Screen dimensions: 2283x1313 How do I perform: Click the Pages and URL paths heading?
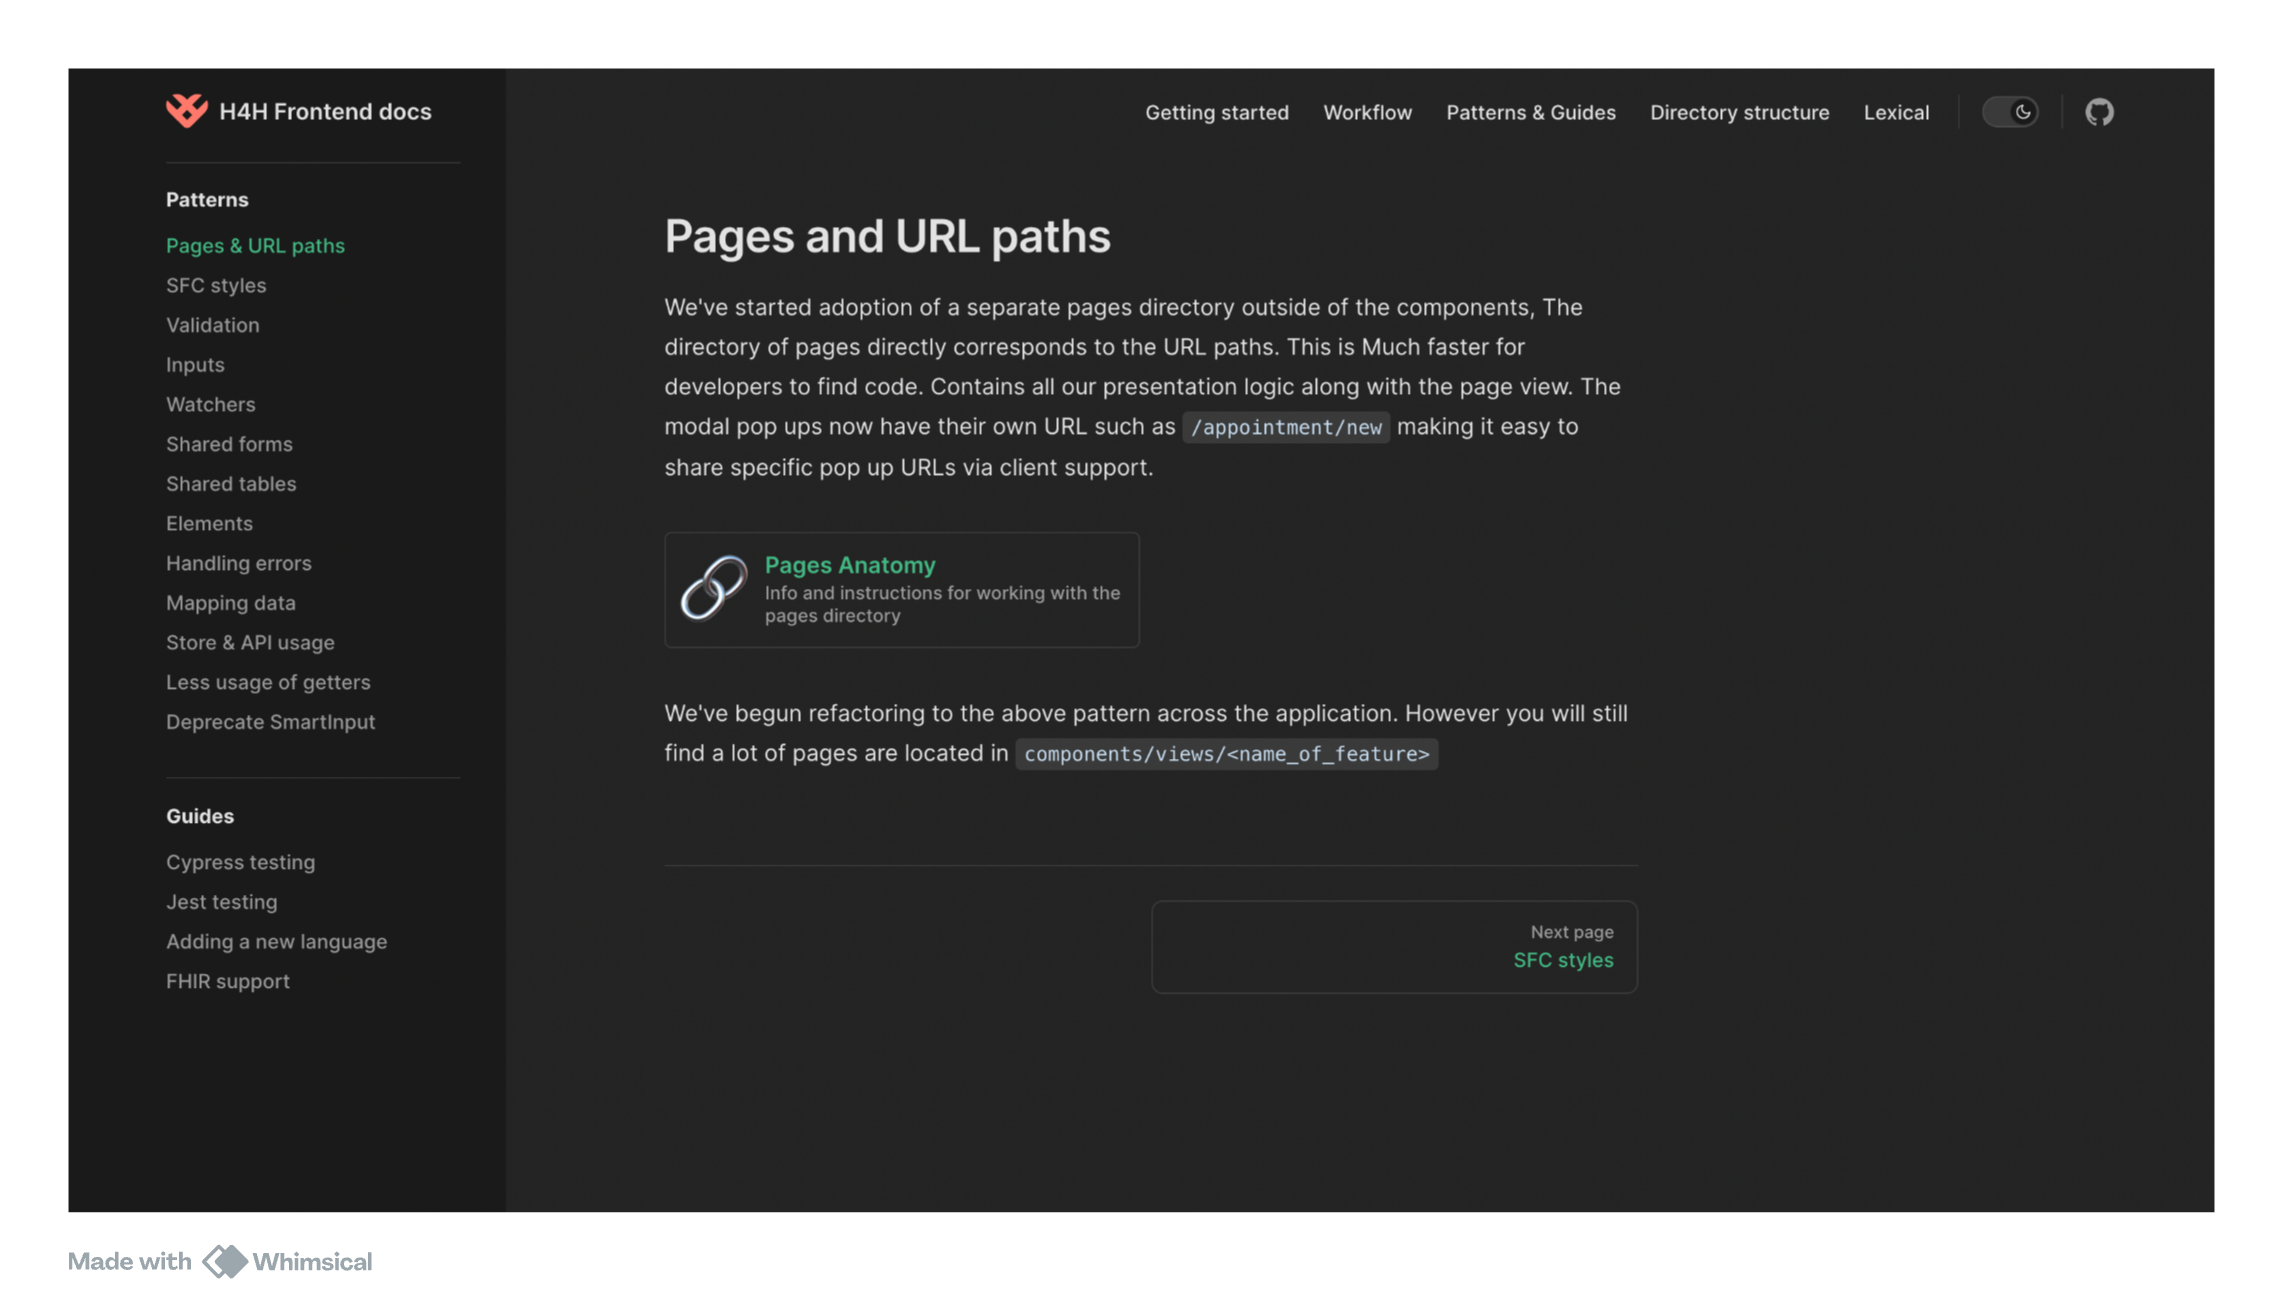pos(887,237)
